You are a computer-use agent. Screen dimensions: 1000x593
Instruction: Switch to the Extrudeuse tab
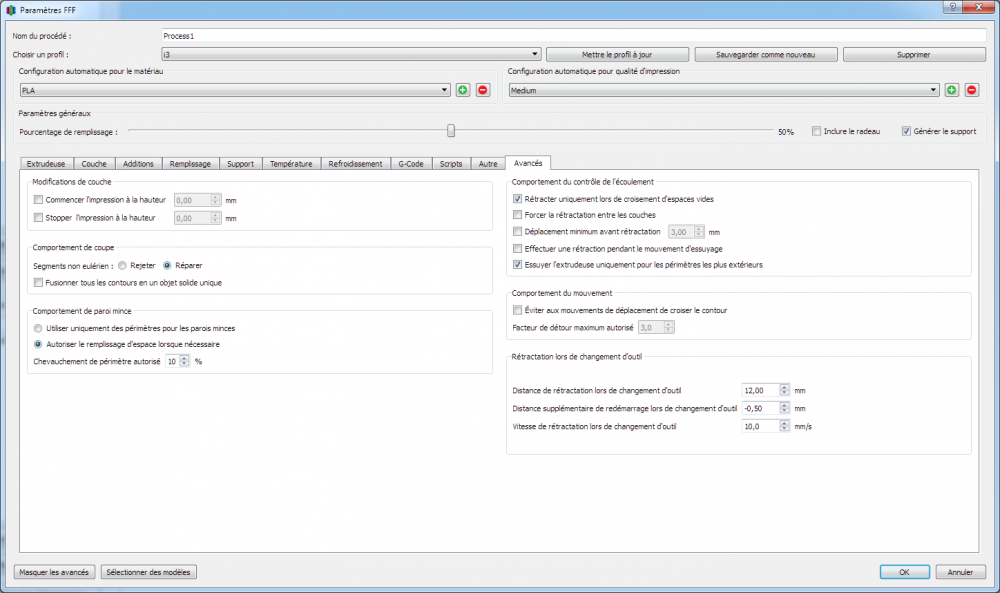(46, 164)
